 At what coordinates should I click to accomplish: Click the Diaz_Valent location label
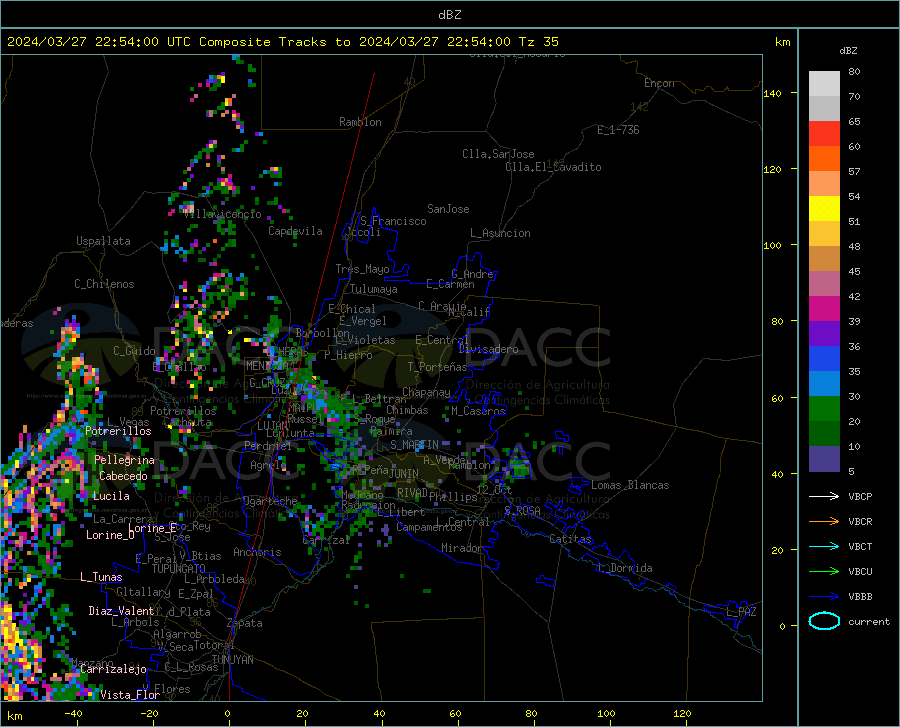coord(121,611)
